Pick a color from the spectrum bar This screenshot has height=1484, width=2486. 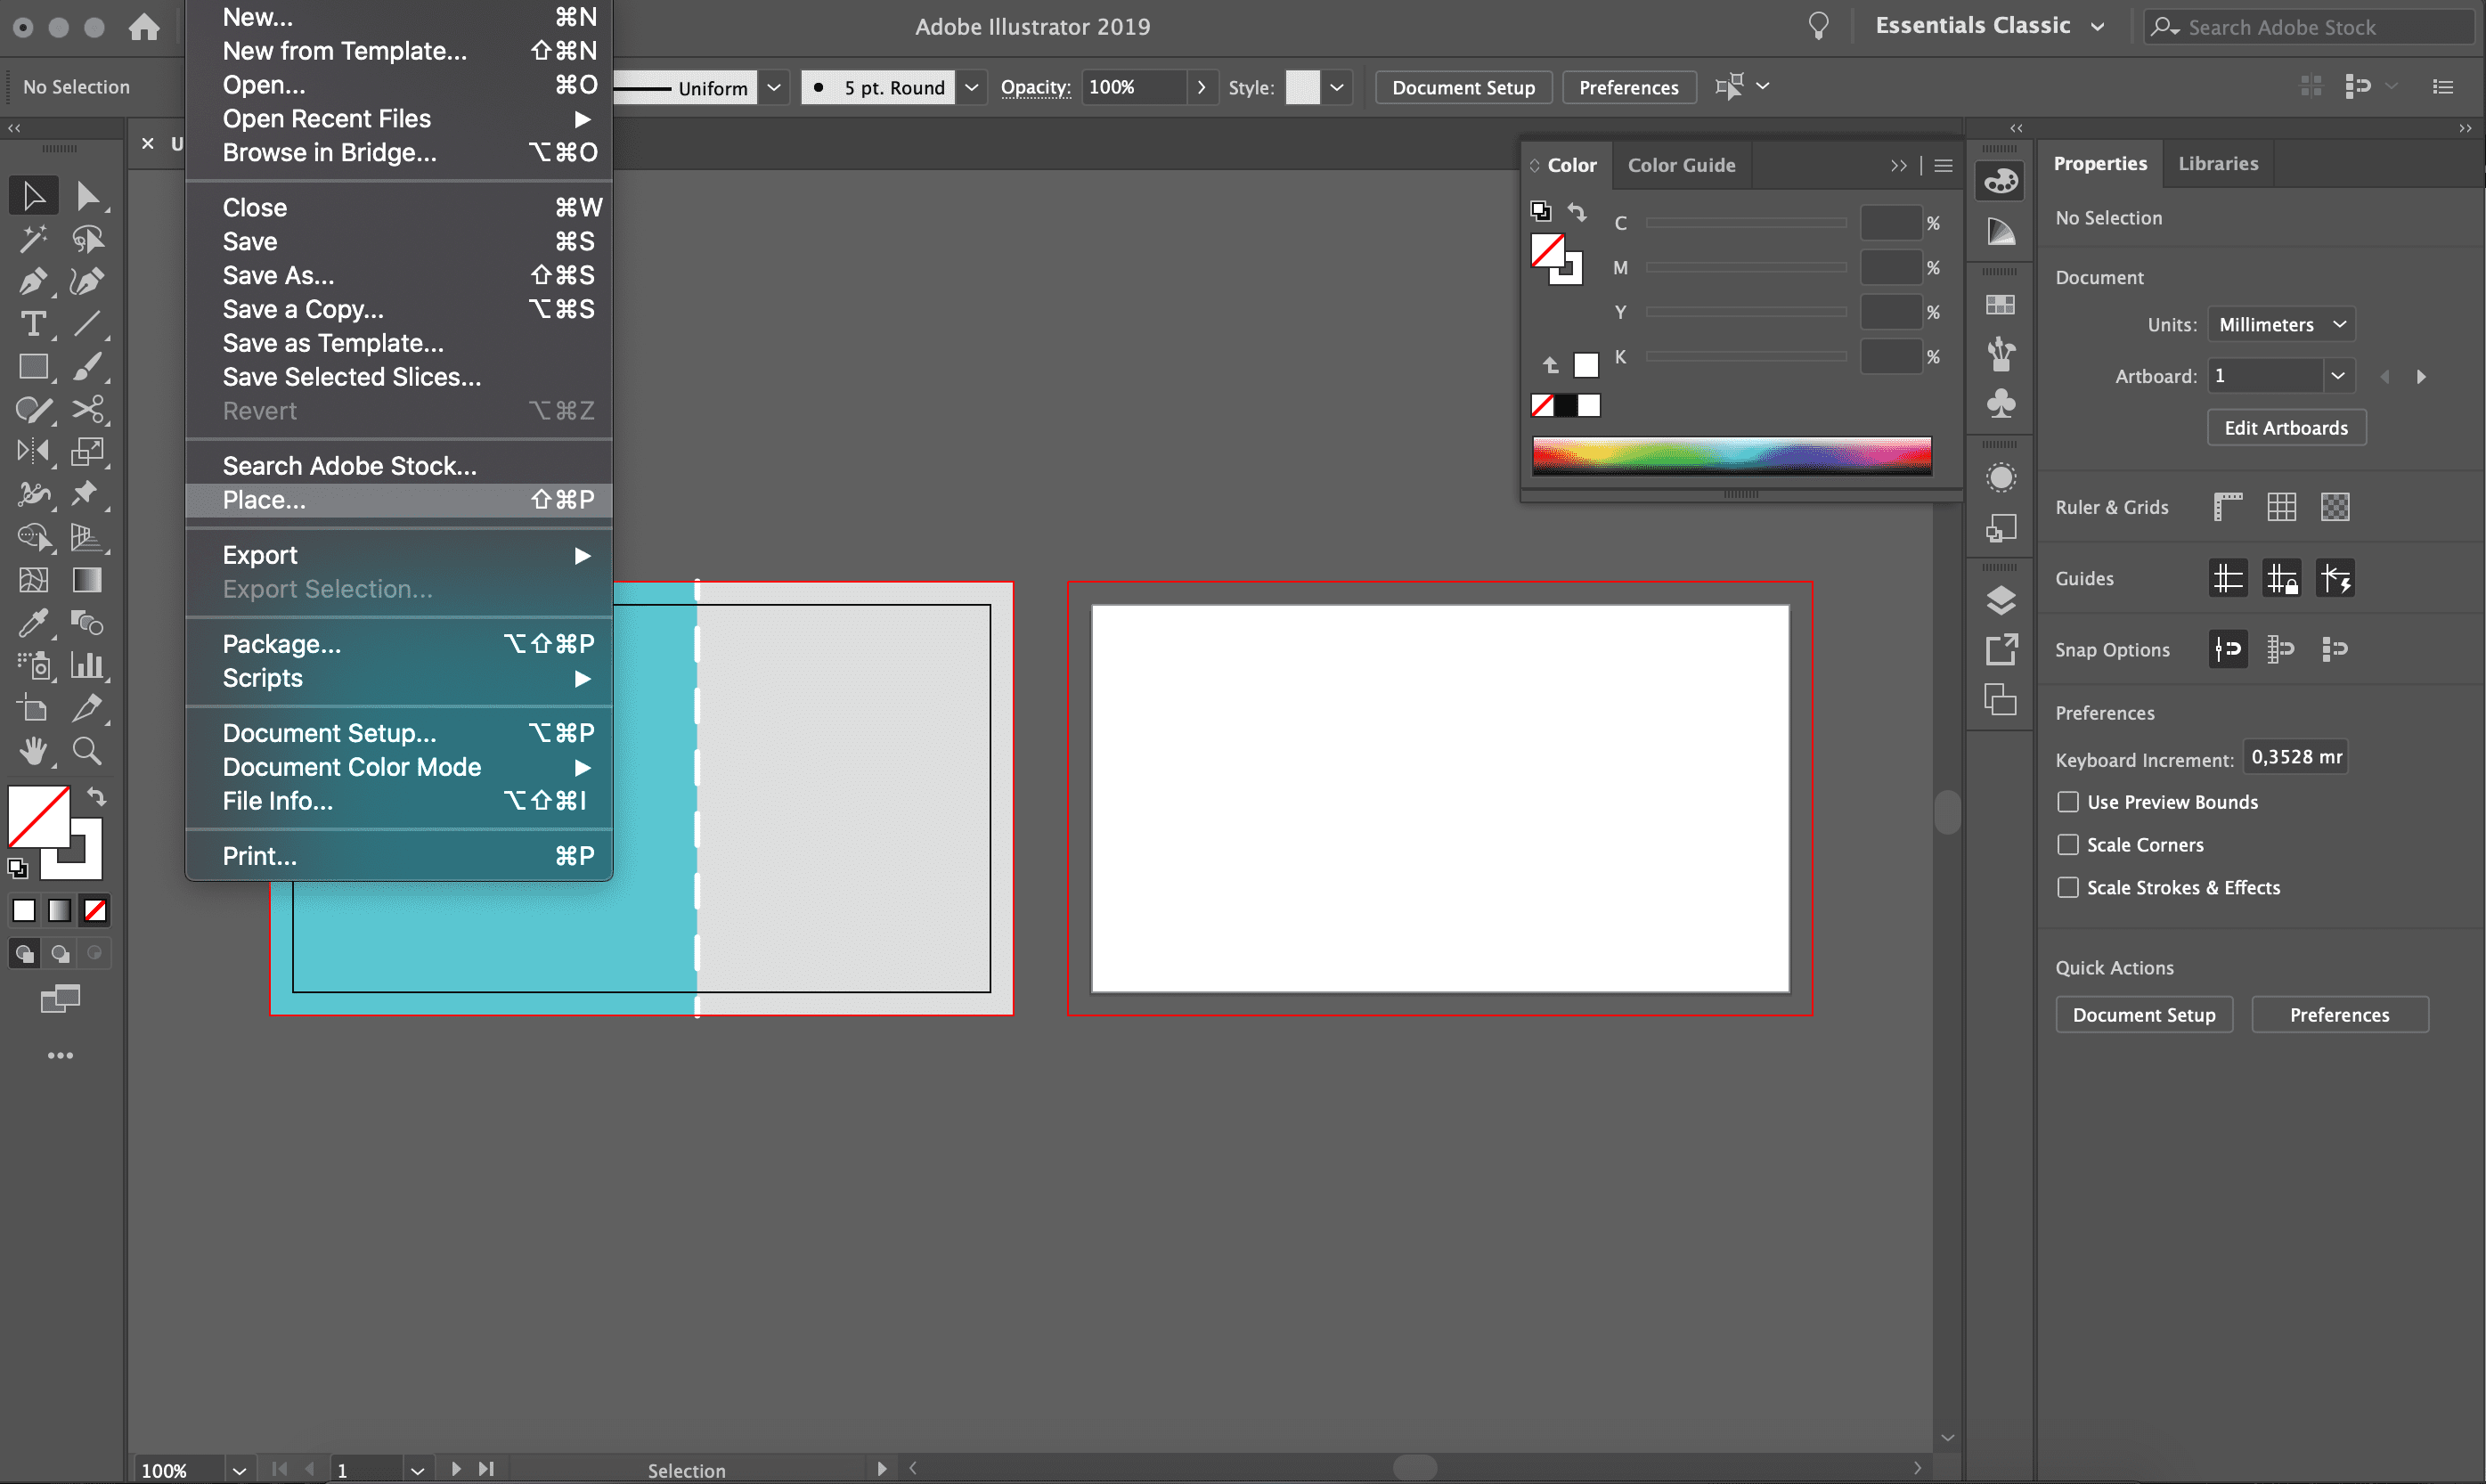(1731, 455)
